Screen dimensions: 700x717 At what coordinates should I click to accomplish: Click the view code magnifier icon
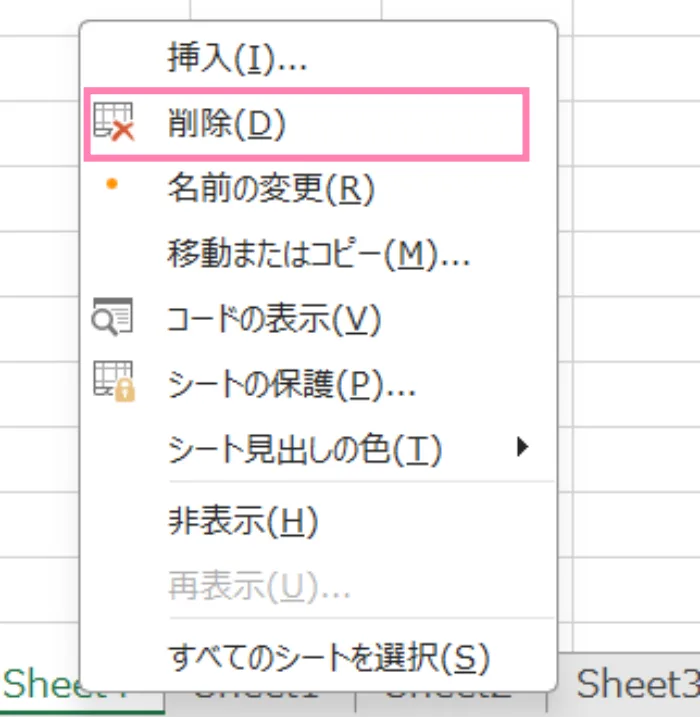[112, 317]
